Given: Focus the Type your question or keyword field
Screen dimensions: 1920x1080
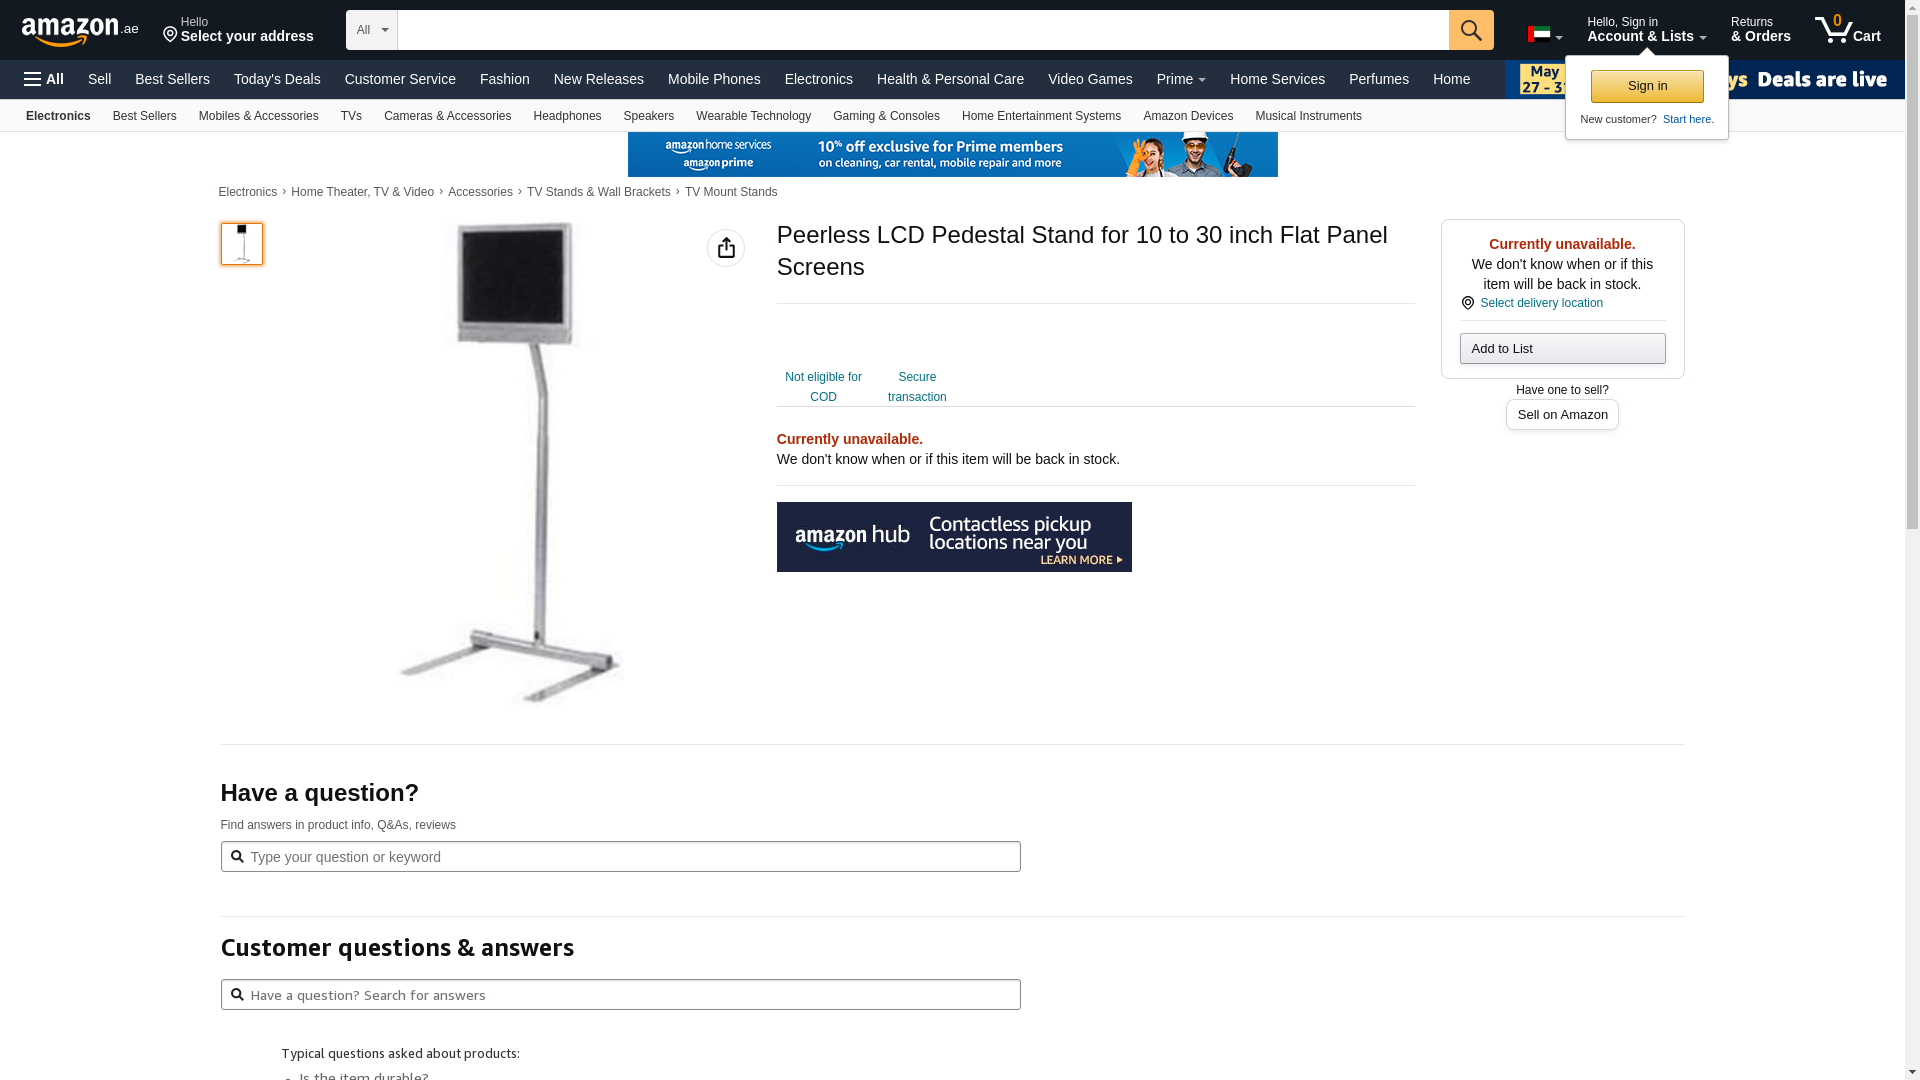Looking at the screenshot, I should coord(620,857).
